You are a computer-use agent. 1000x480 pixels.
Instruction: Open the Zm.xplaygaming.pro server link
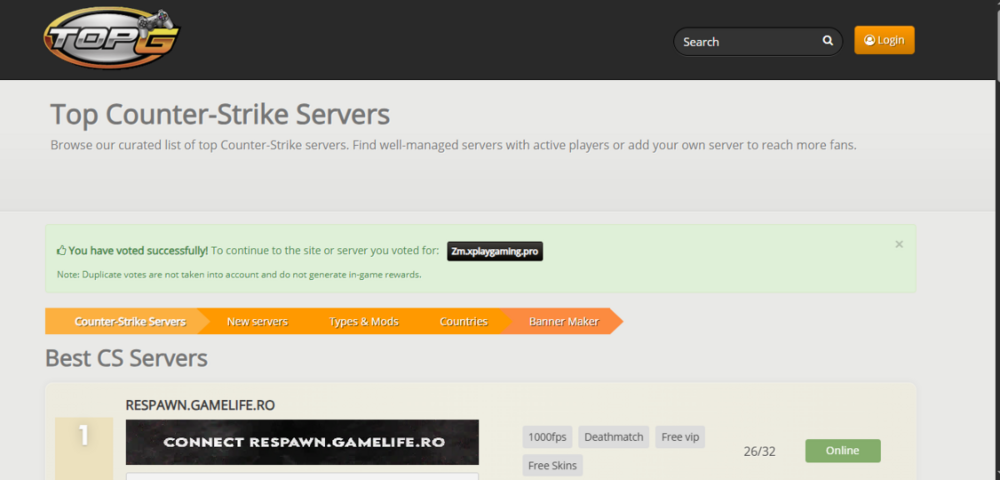click(495, 252)
